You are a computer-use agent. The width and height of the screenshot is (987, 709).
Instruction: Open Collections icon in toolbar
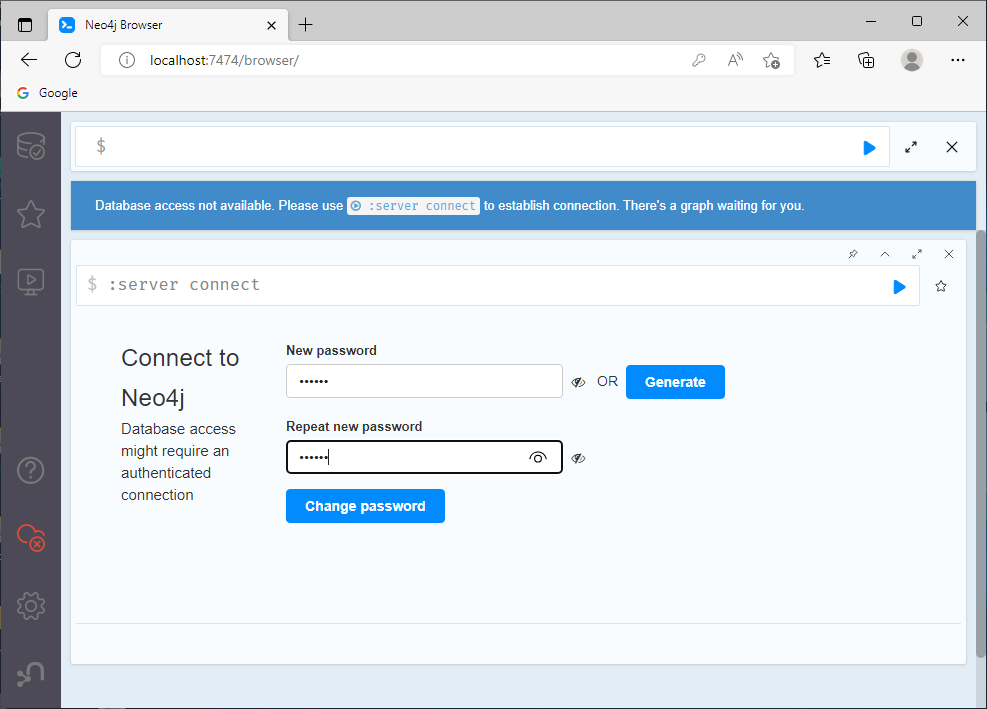(x=866, y=60)
